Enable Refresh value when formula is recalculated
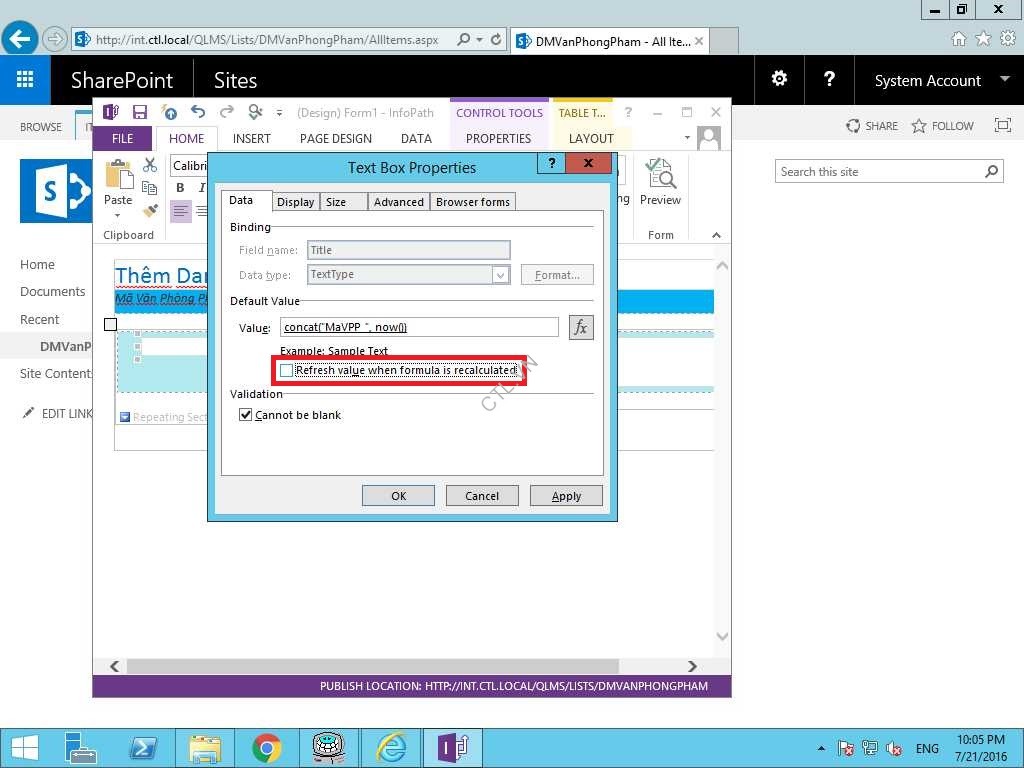 287,371
